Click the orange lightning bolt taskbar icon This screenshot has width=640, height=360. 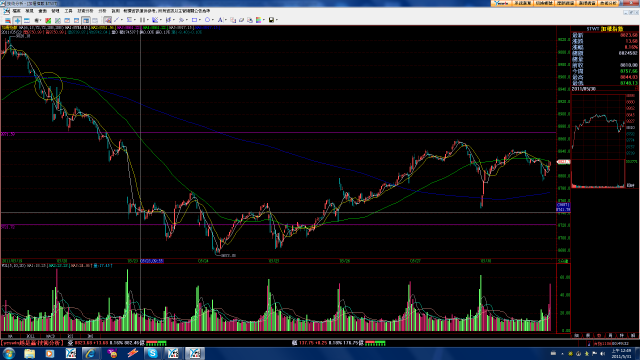click(132, 353)
